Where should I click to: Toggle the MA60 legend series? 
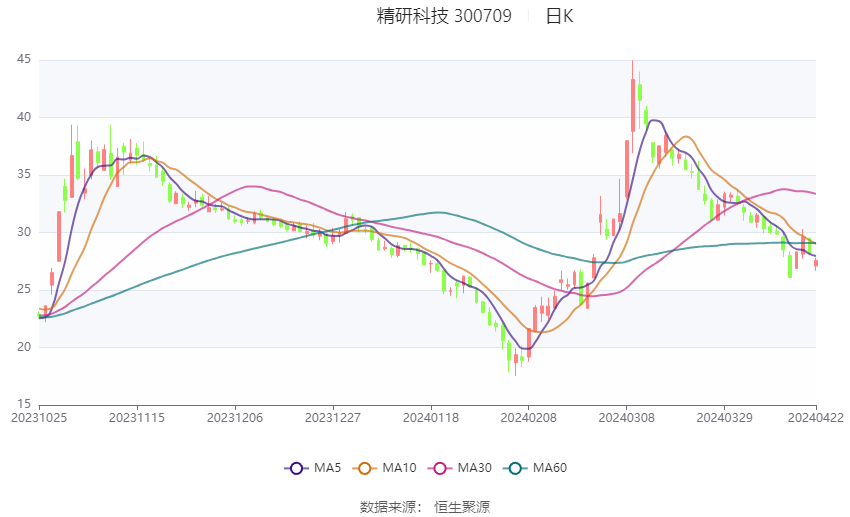coord(535,468)
